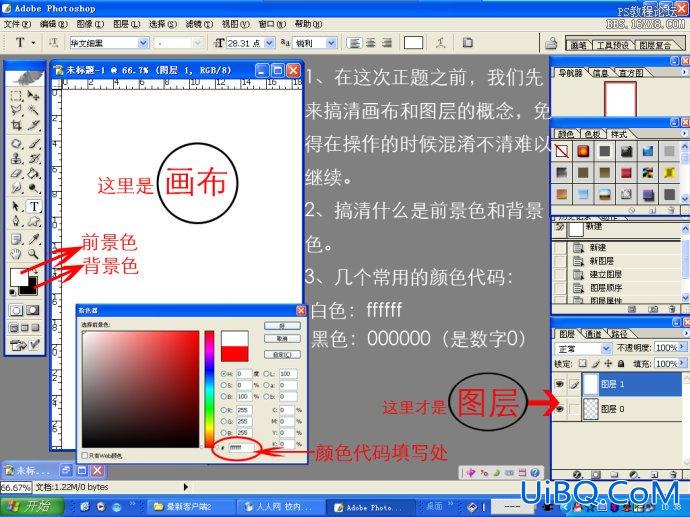Open the 人人网 taskbar item
The height and width of the screenshot is (517, 690).
click(x=281, y=507)
